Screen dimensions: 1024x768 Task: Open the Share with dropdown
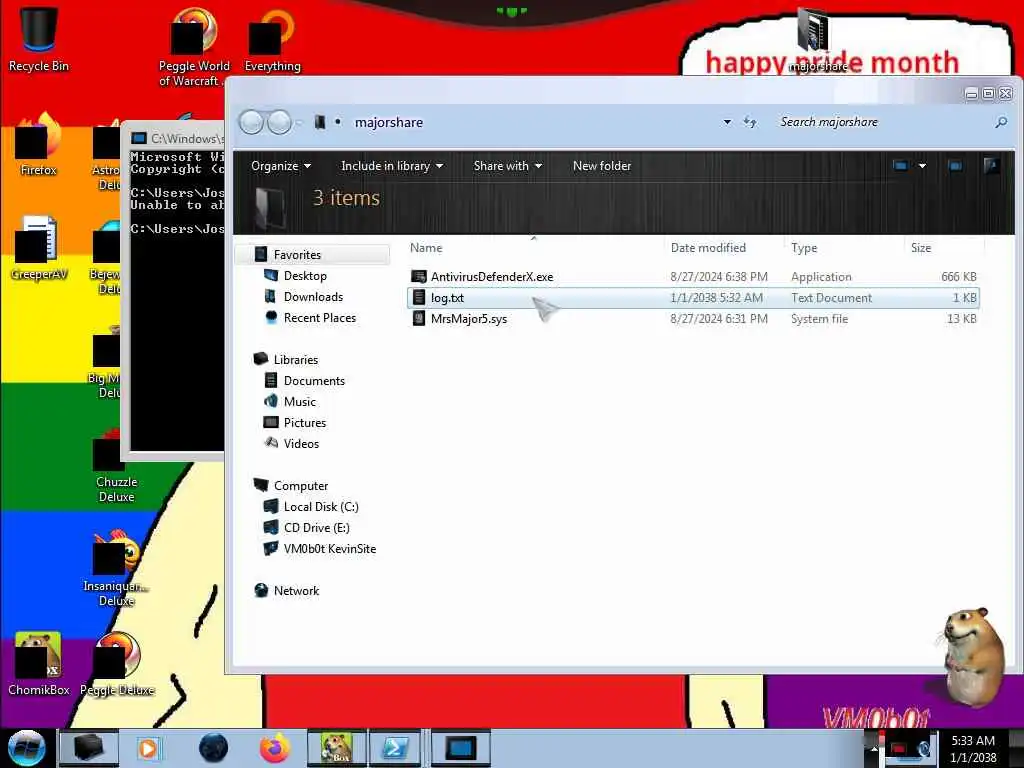(x=507, y=166)
